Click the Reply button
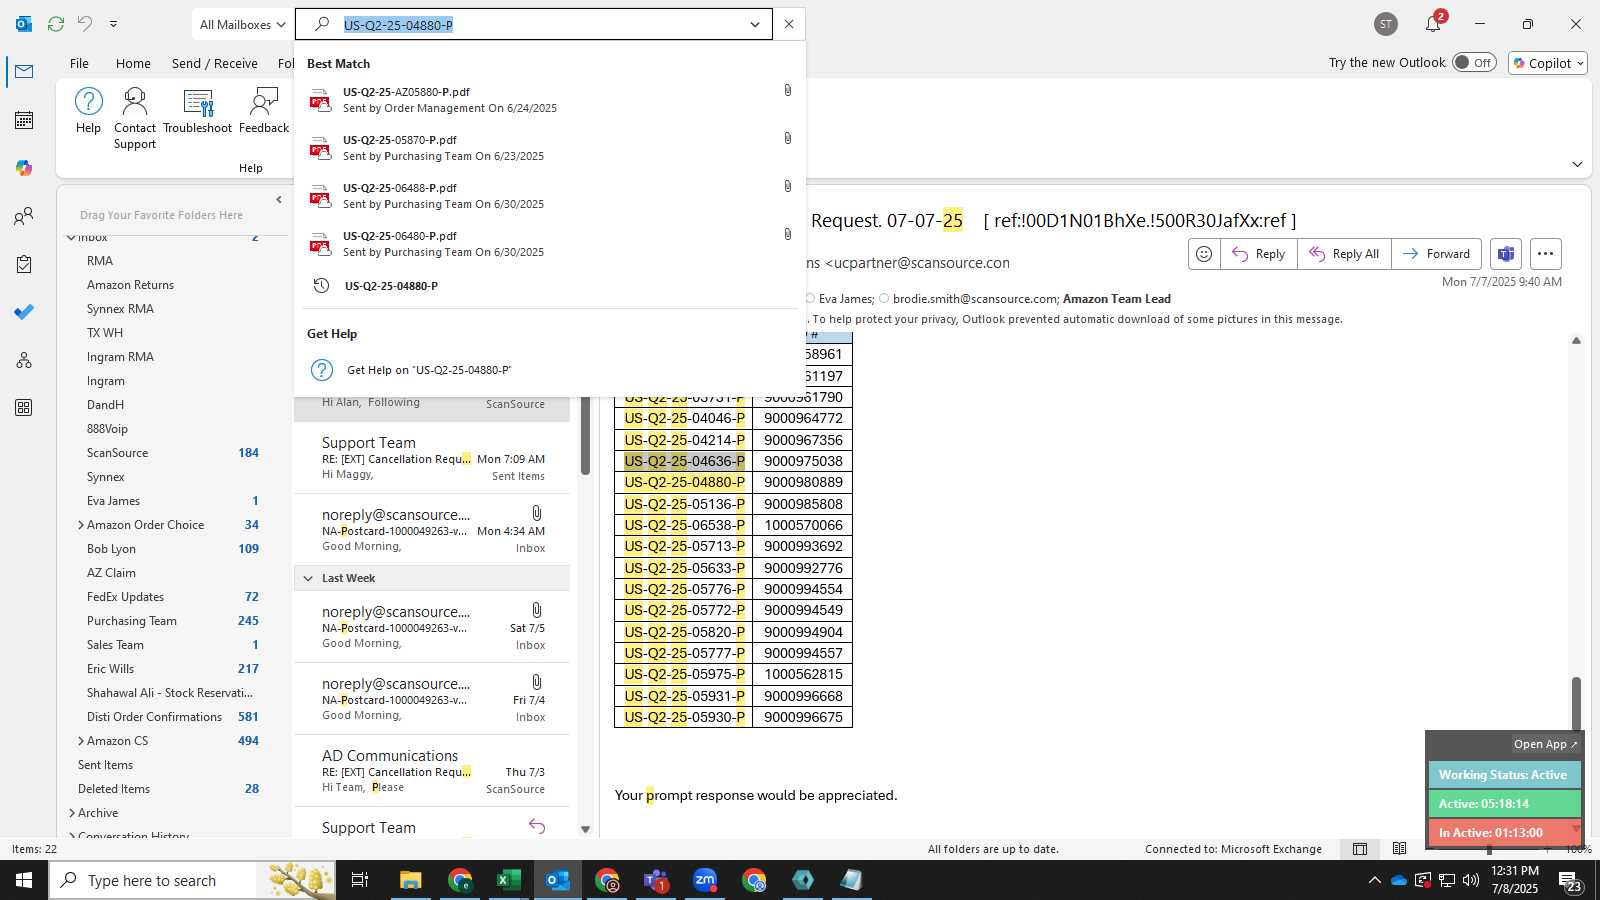The height and width of the screenshot is (900, 1600). (x=1259, y=254)
